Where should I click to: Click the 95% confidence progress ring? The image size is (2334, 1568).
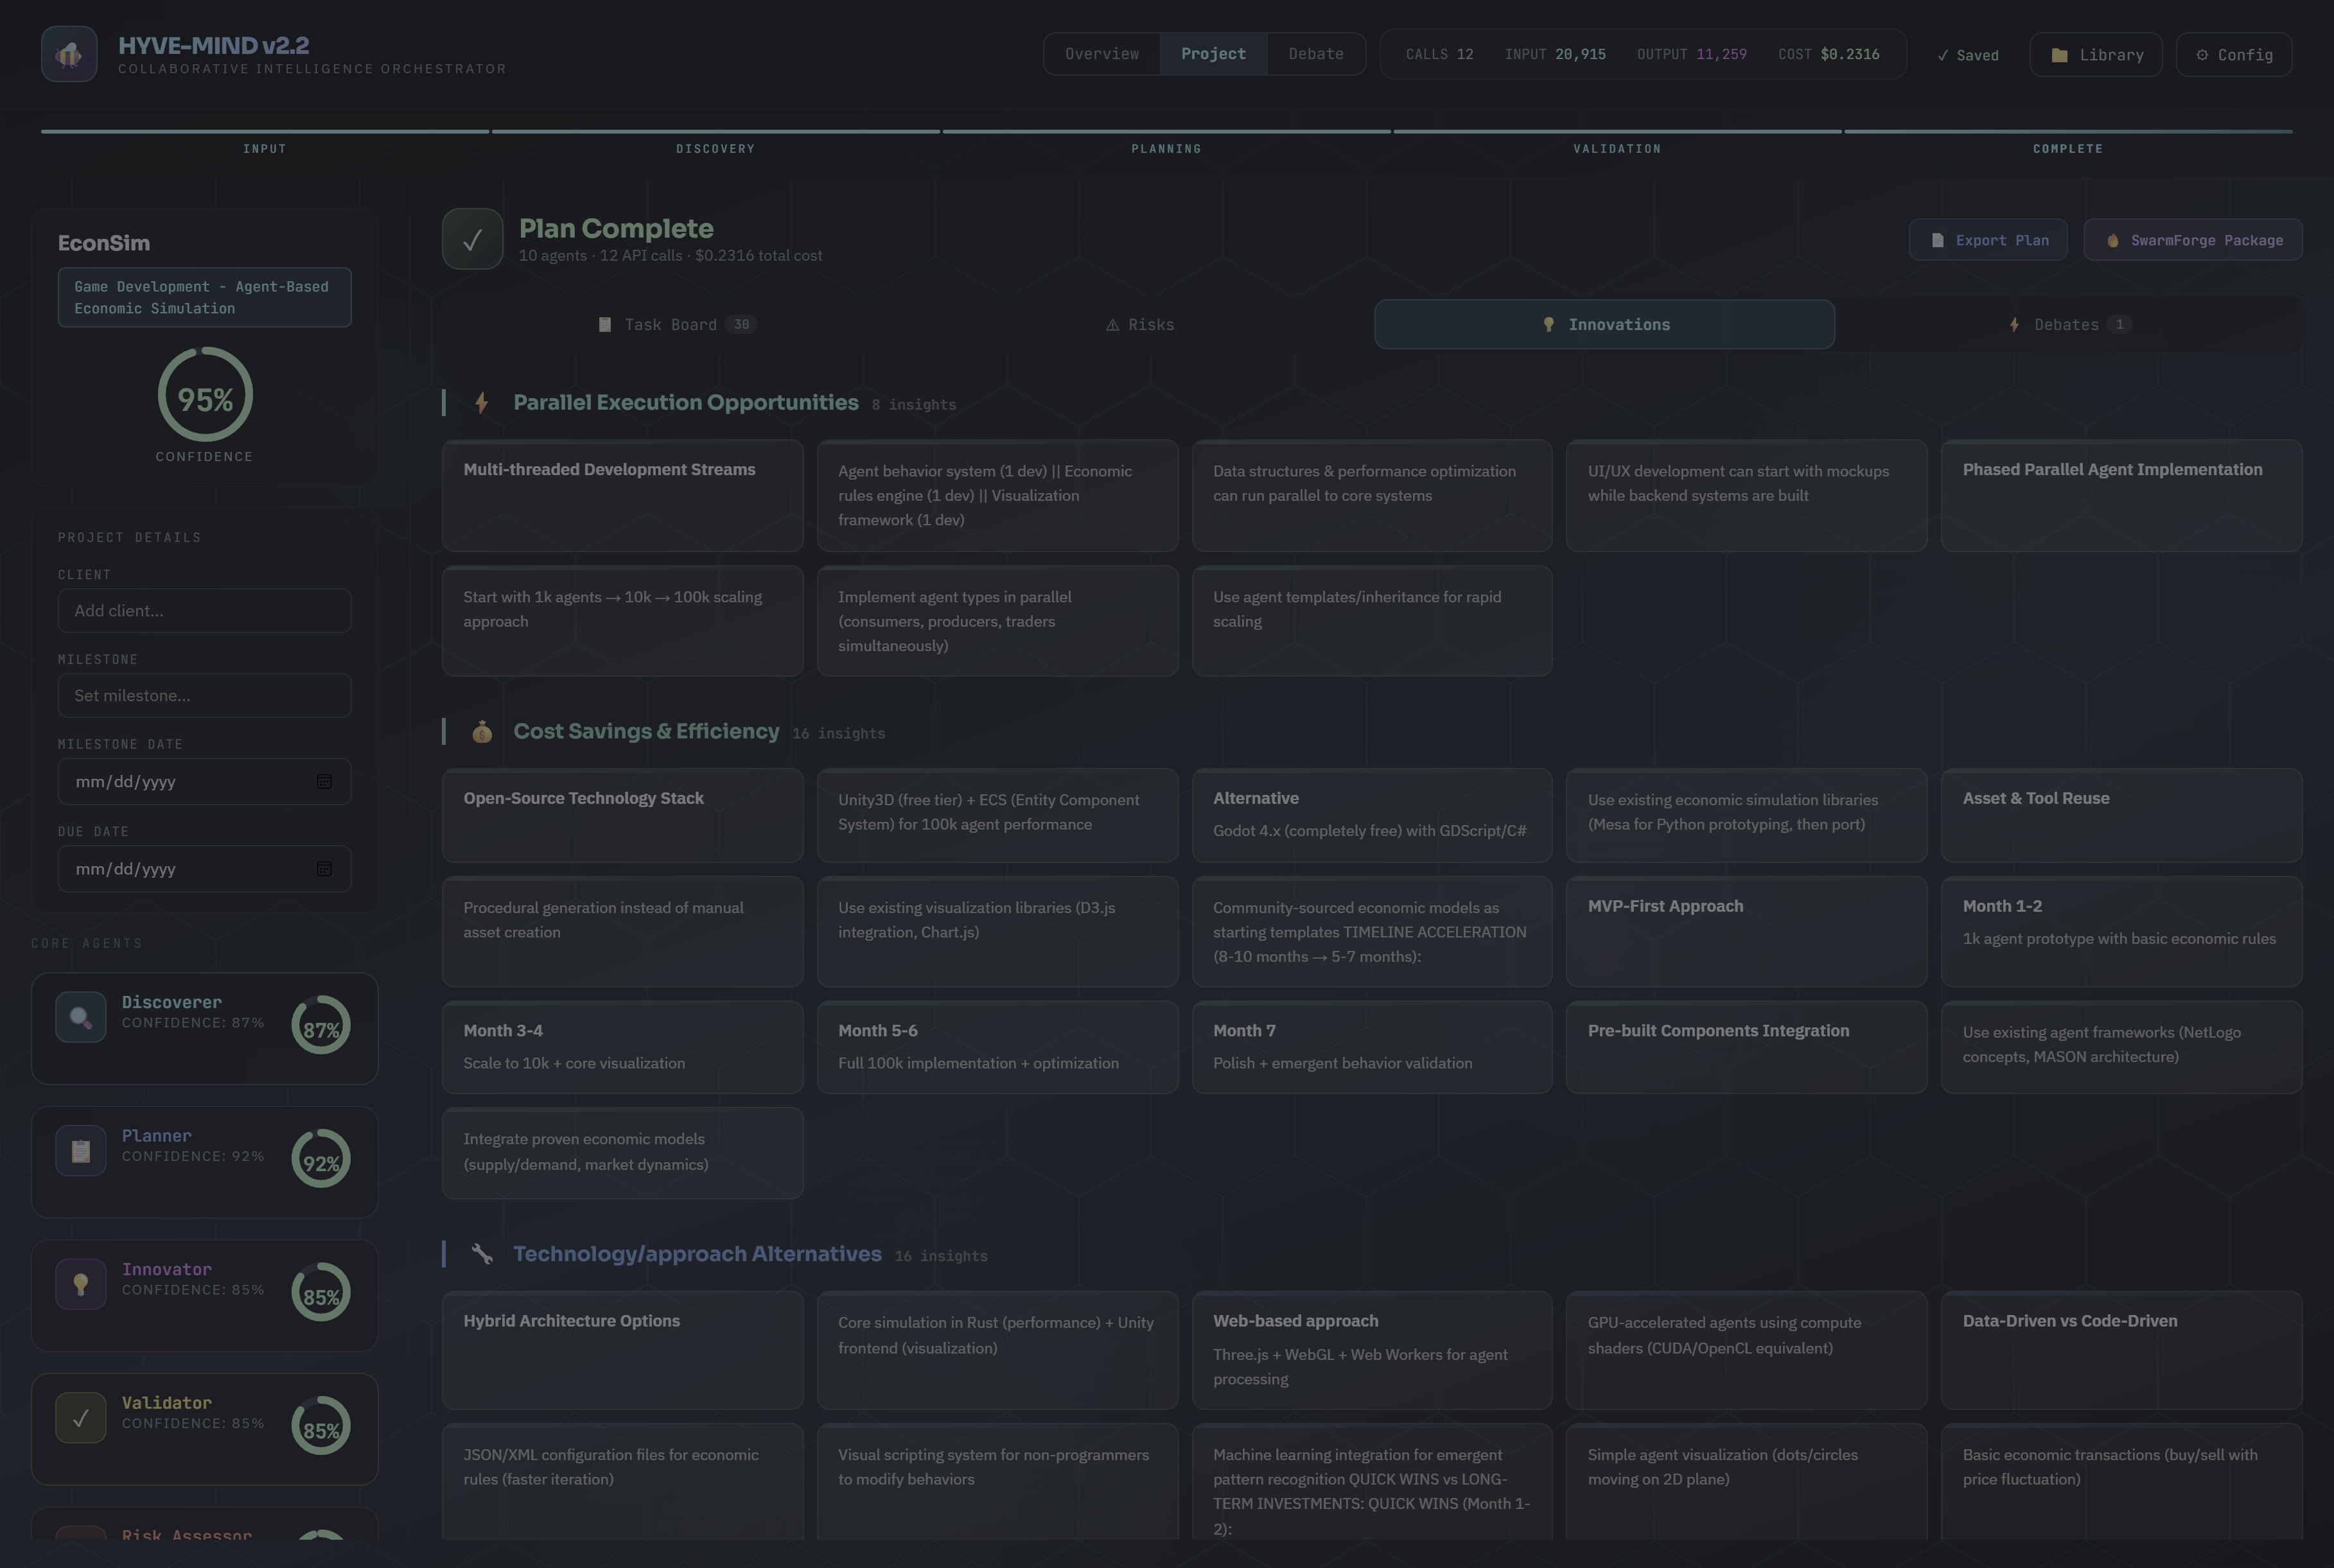pos(205,395)
